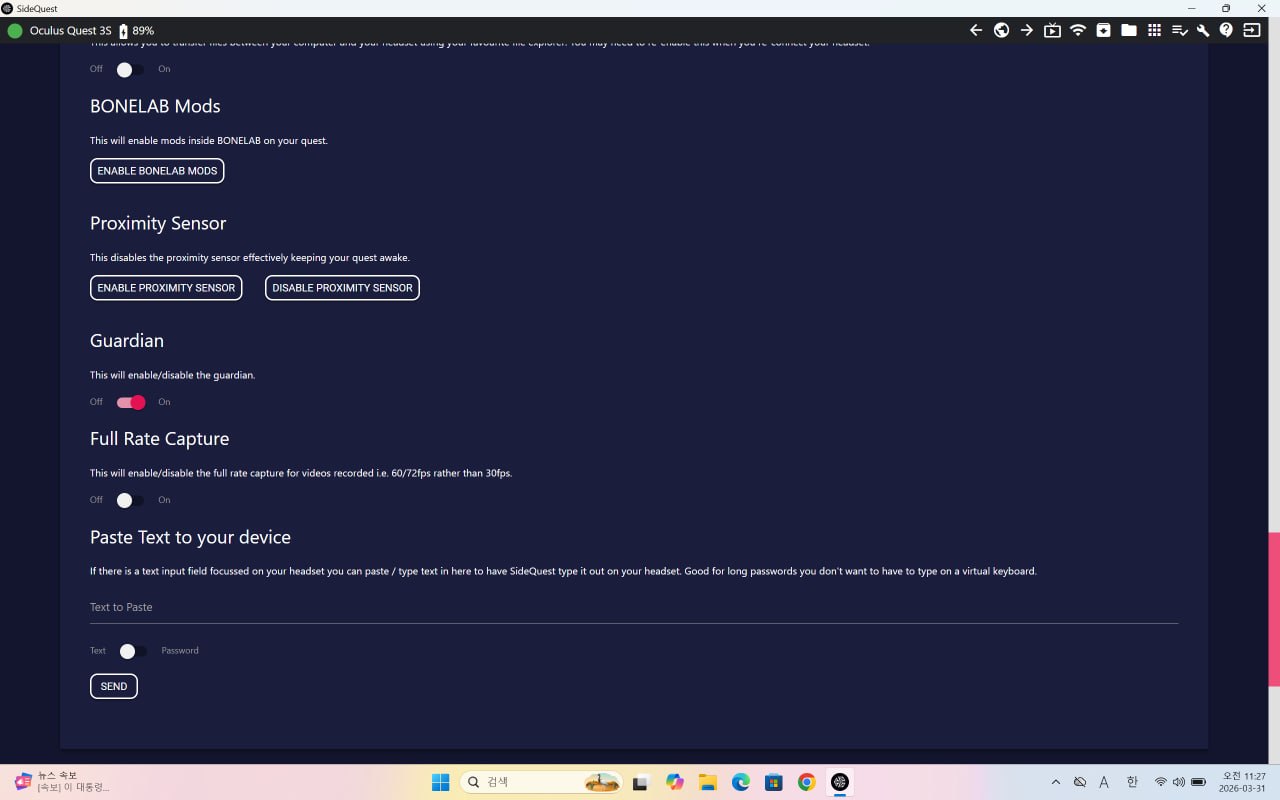
Task: Click the Send button
Action: click(114, 686)
